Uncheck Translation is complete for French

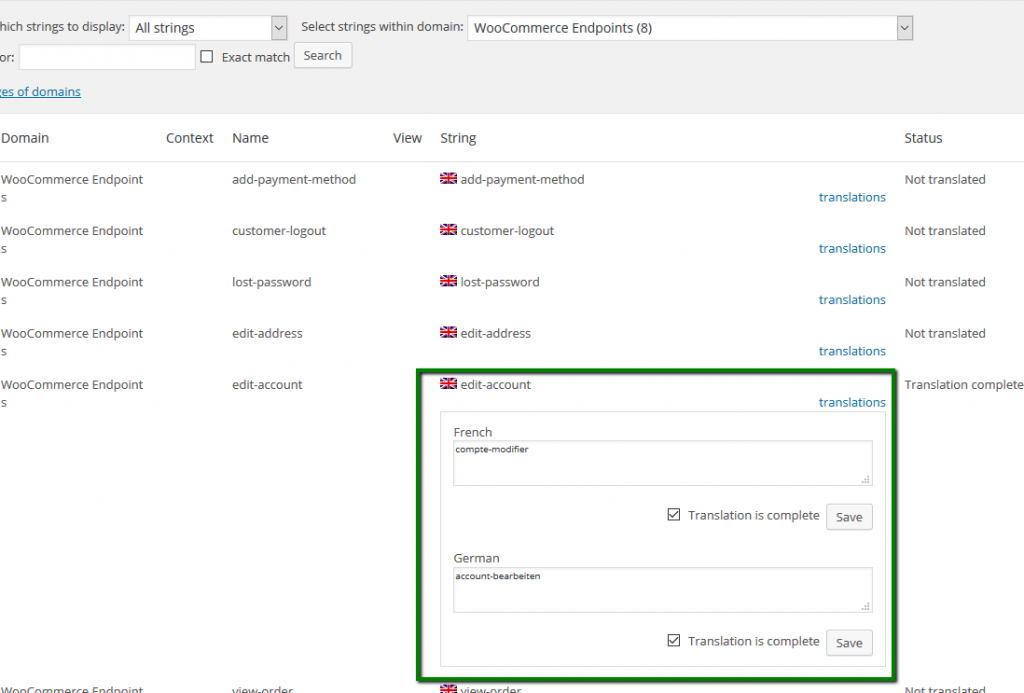point(674,515)
